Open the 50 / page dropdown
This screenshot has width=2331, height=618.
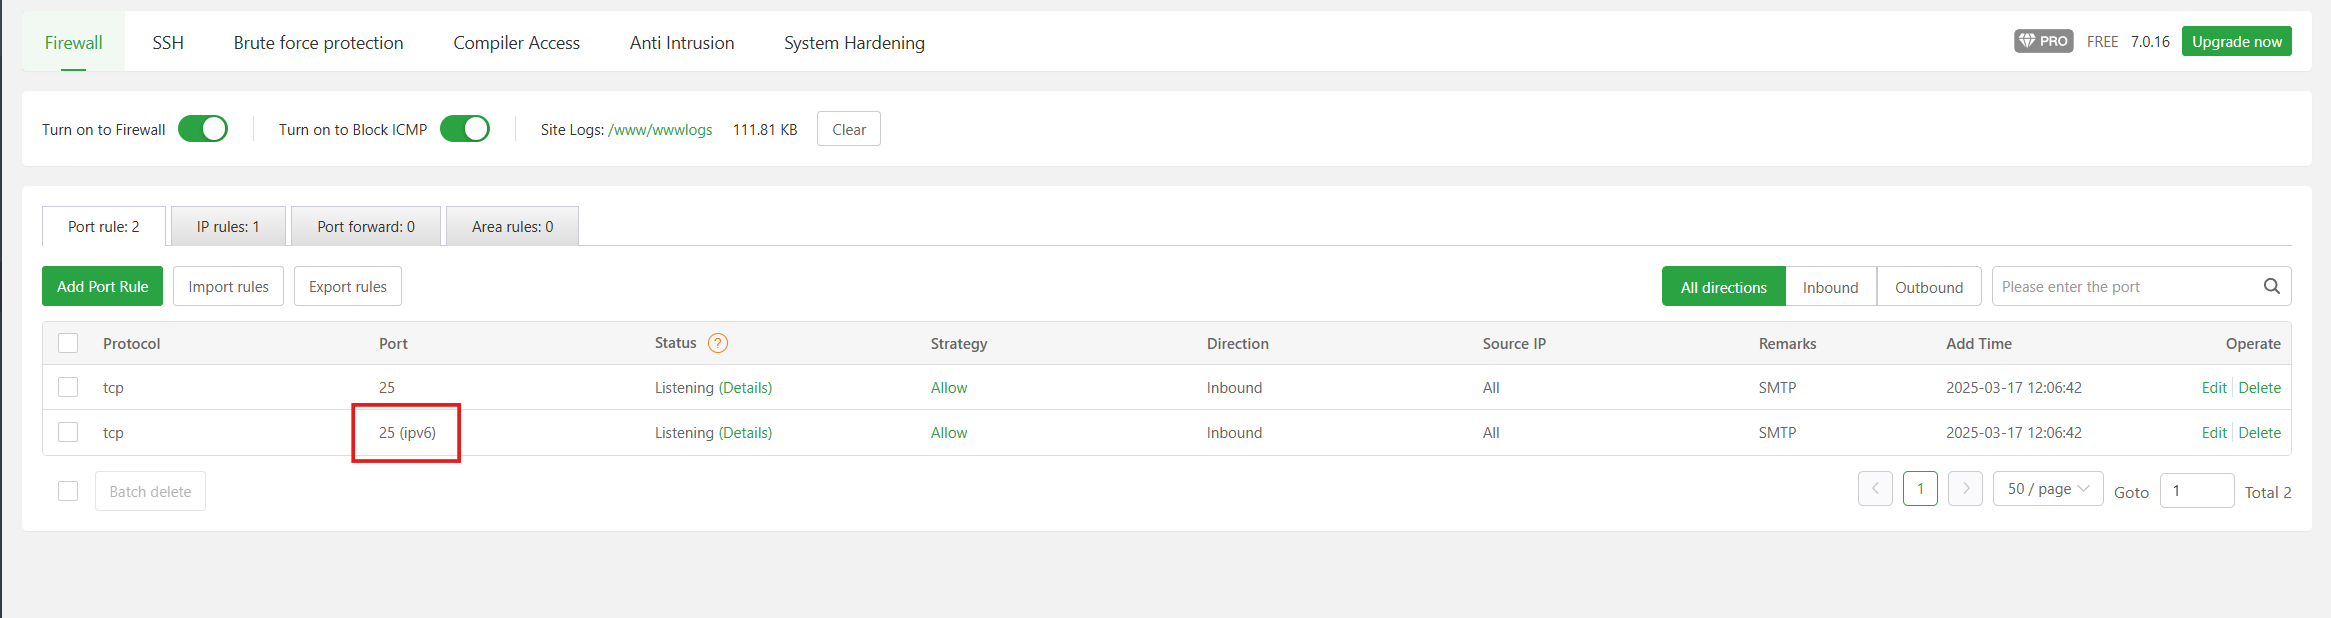2047,489
